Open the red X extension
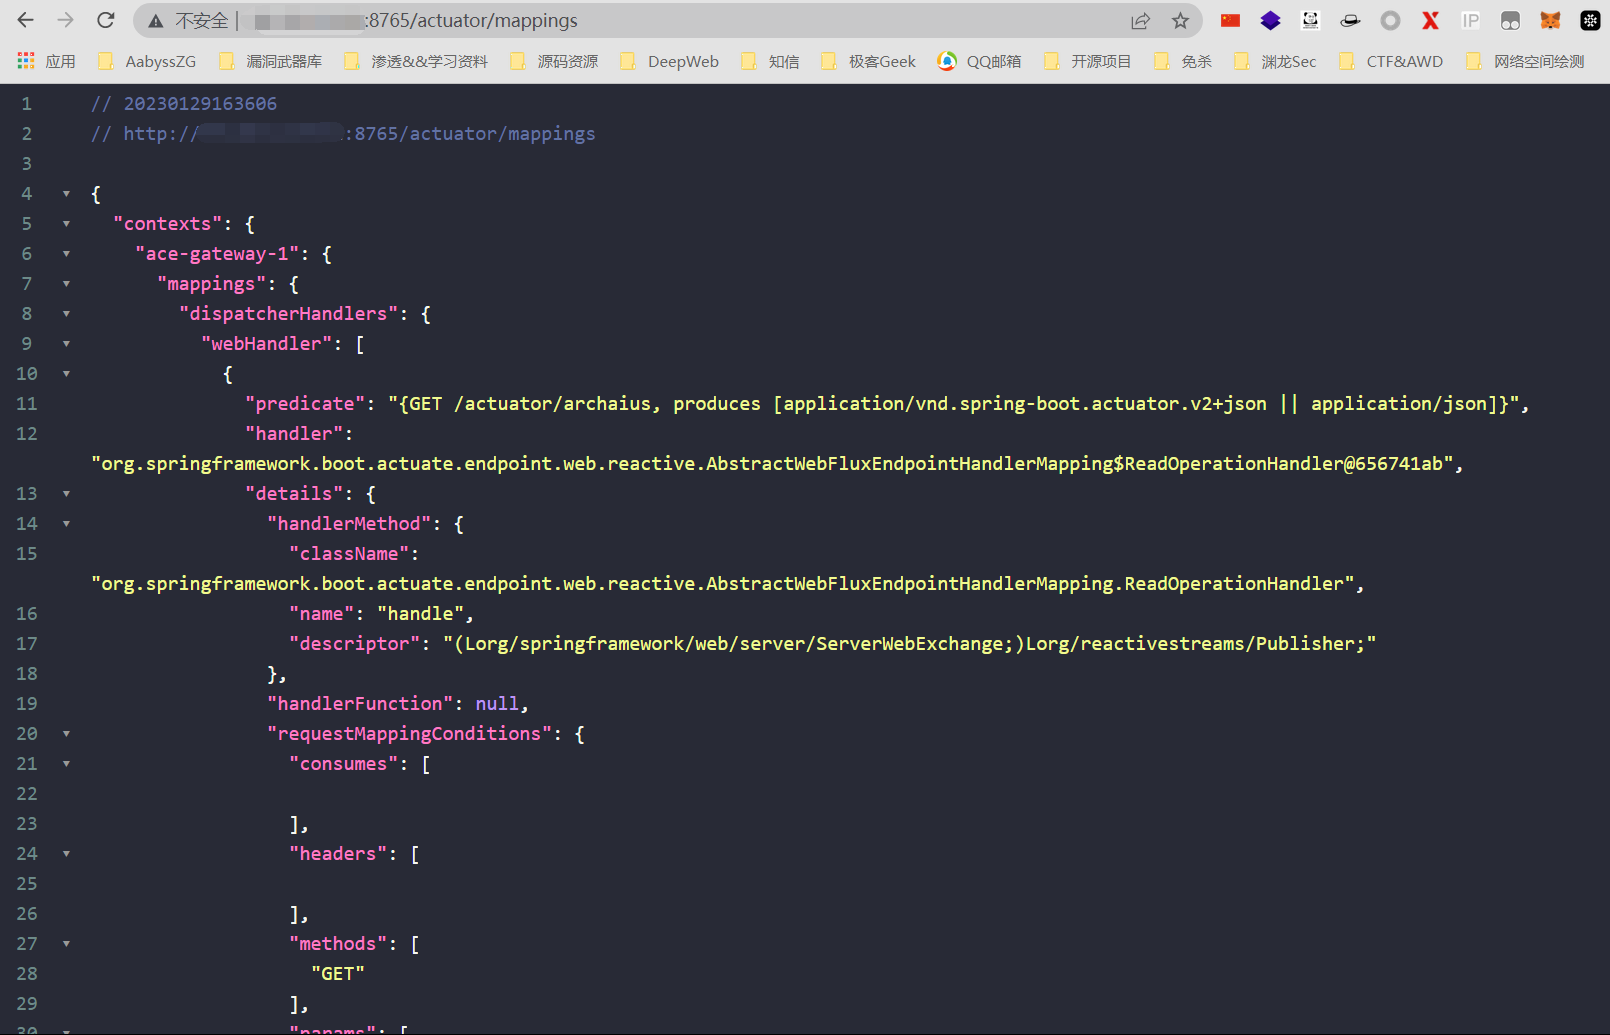 [x=1431, y=21]
